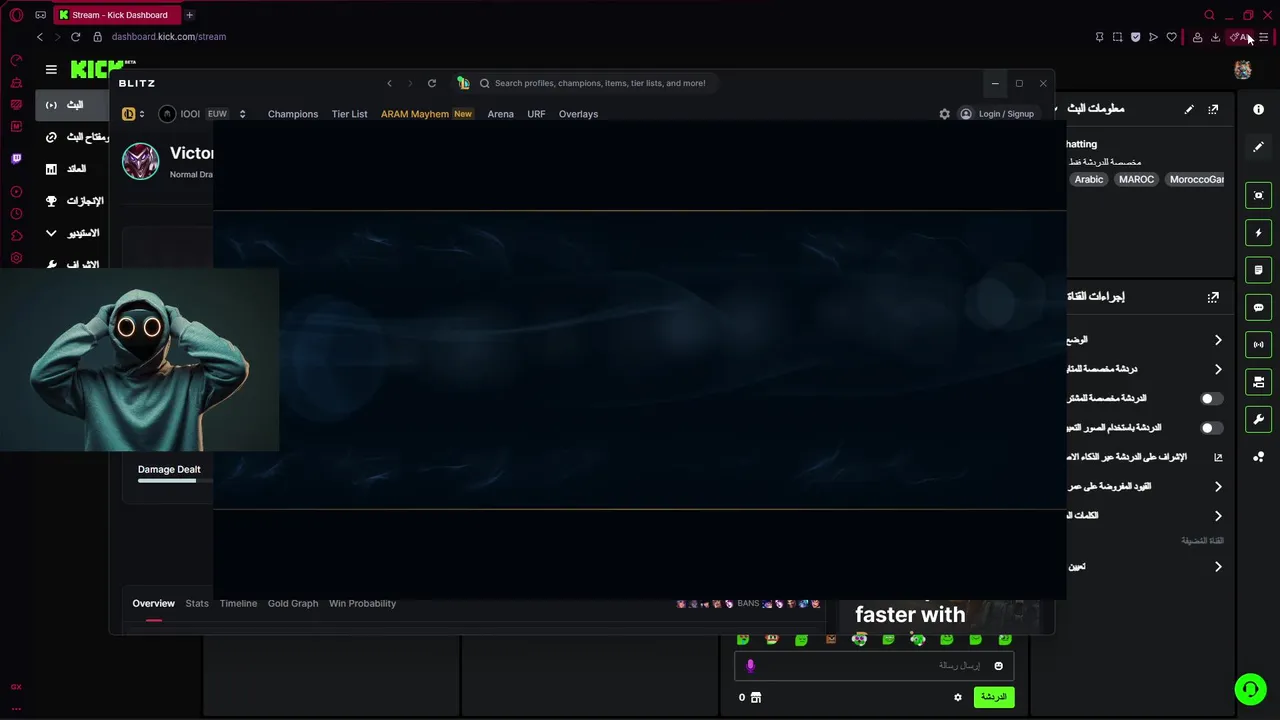Open revenue item in Kick sidebar
The height and width of the screenshot is (720, 1280).
(73, 169)
